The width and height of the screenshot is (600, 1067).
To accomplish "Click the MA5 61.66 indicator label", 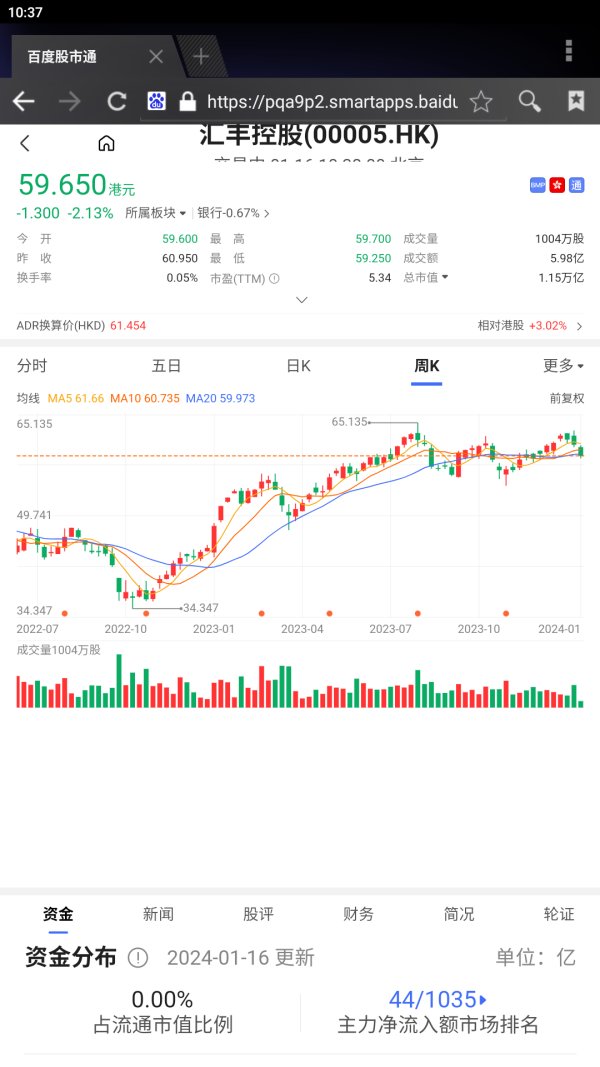I will pos(76,399).
